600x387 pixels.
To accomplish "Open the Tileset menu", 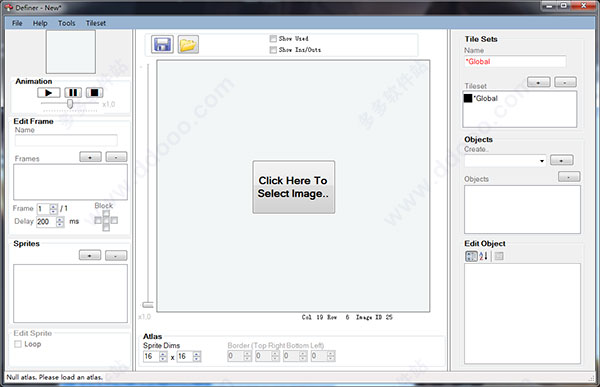I will [x=96, y=23].
